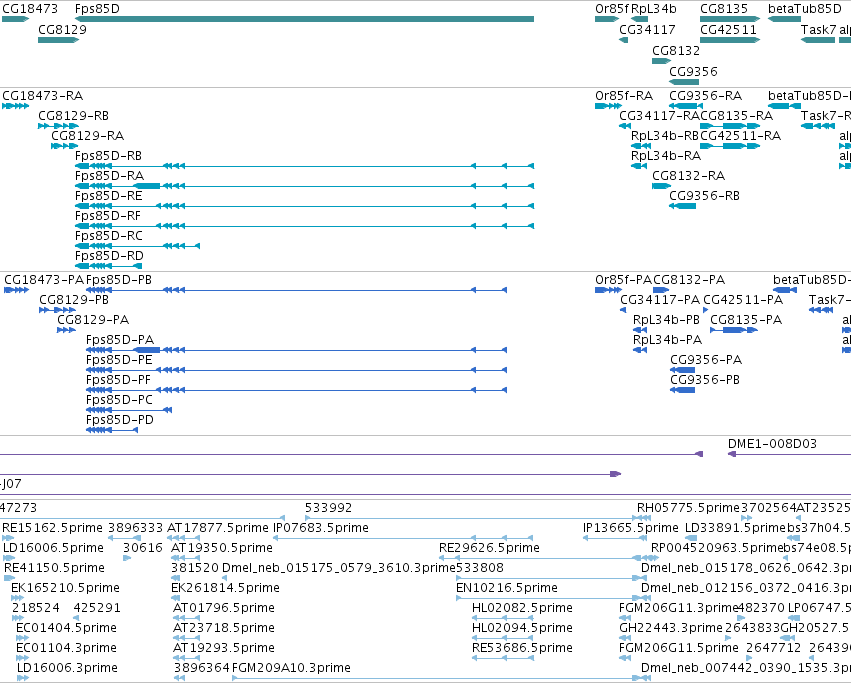Click the HL02082.5prime EST label
The height and width of the screenshot is (683, 851).
click(523, 608)
